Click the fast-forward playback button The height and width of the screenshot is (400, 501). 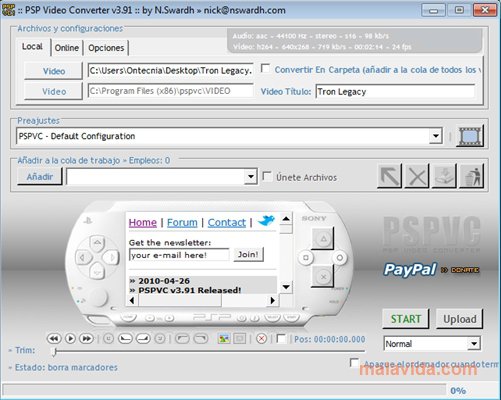pos(86,339)
